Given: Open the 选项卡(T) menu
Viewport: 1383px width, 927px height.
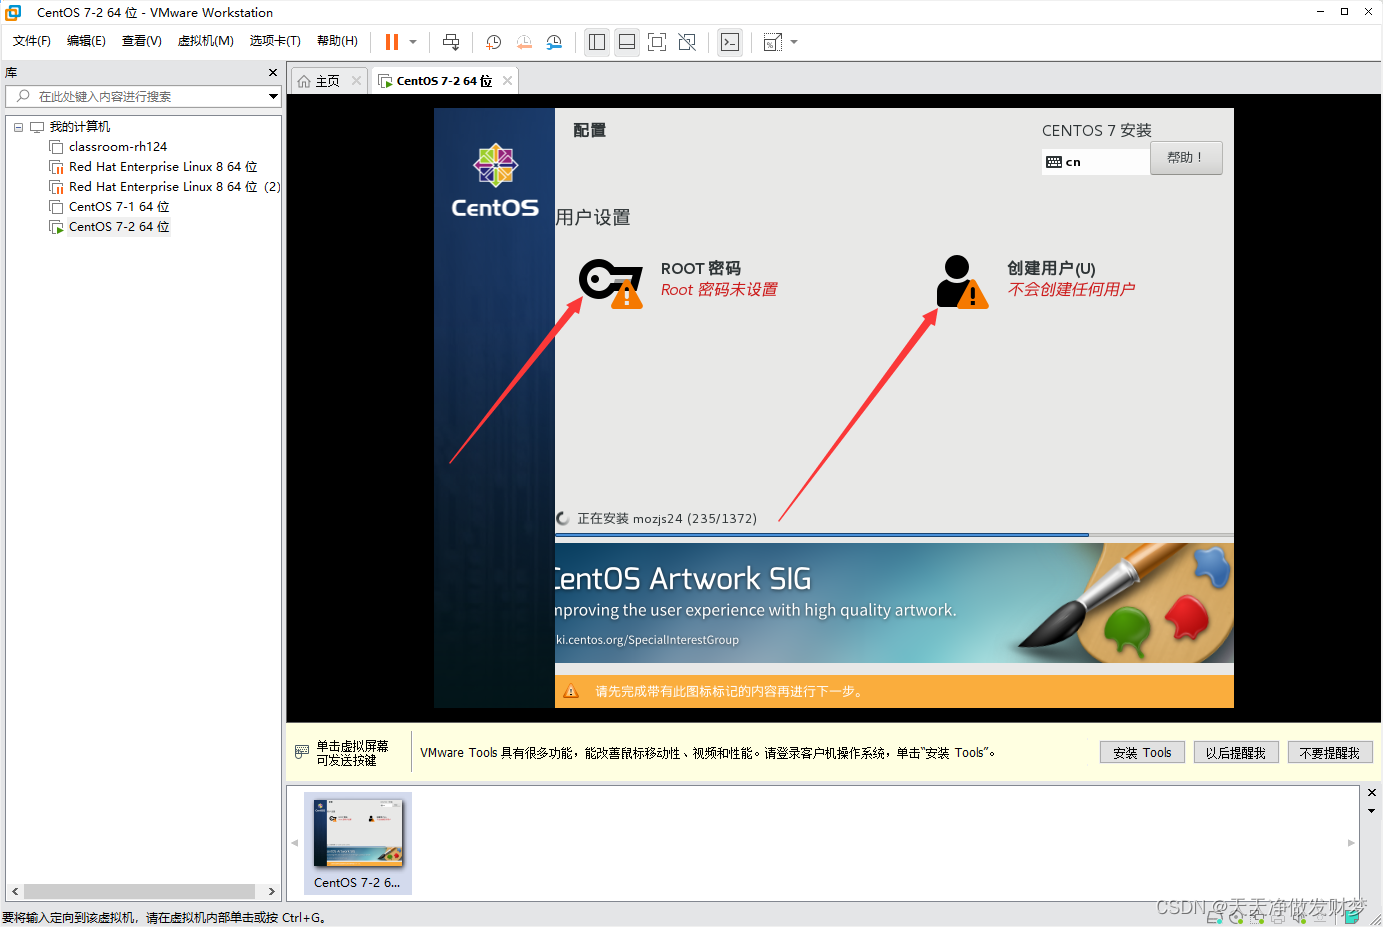Looking at the screenshot, I should pos(275,41).
